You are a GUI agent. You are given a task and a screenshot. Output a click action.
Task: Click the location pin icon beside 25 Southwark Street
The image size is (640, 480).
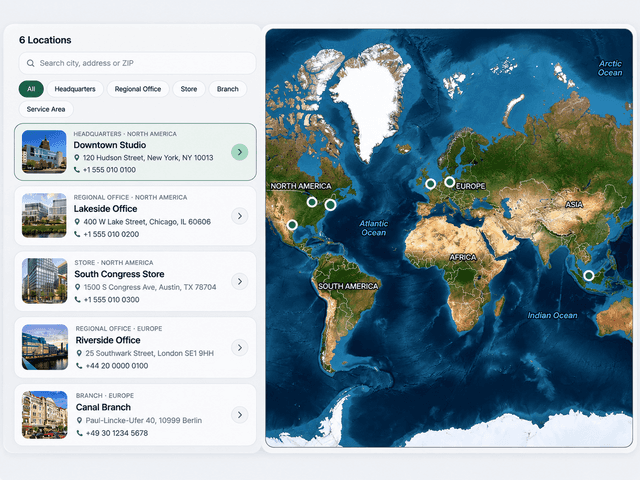(79, 353)
